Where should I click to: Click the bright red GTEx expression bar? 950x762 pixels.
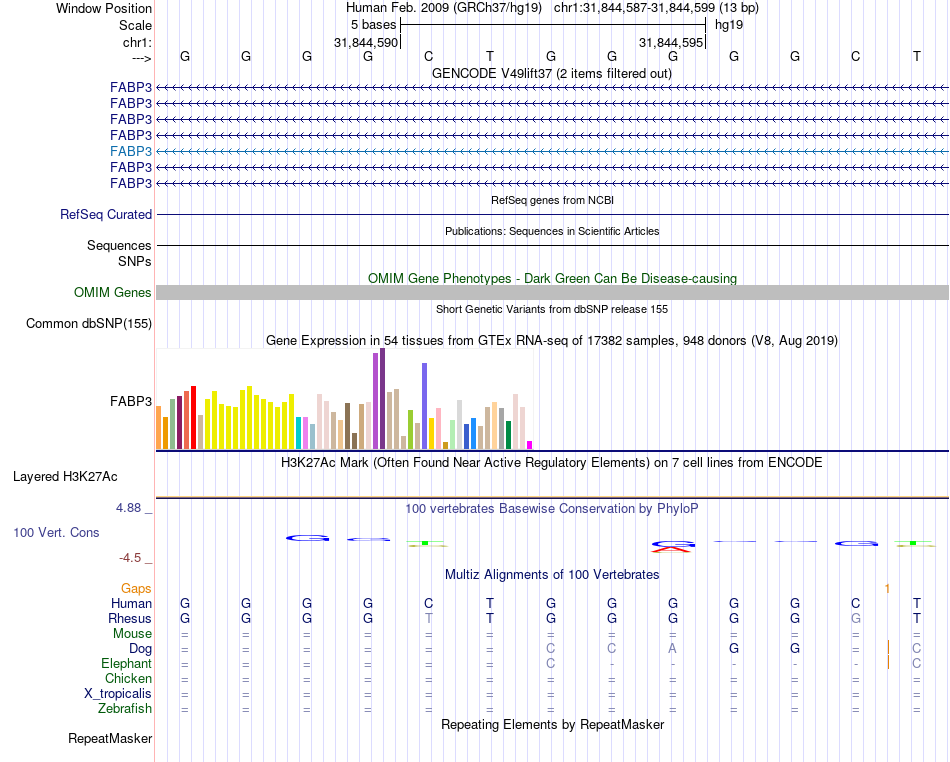(193, 417)
